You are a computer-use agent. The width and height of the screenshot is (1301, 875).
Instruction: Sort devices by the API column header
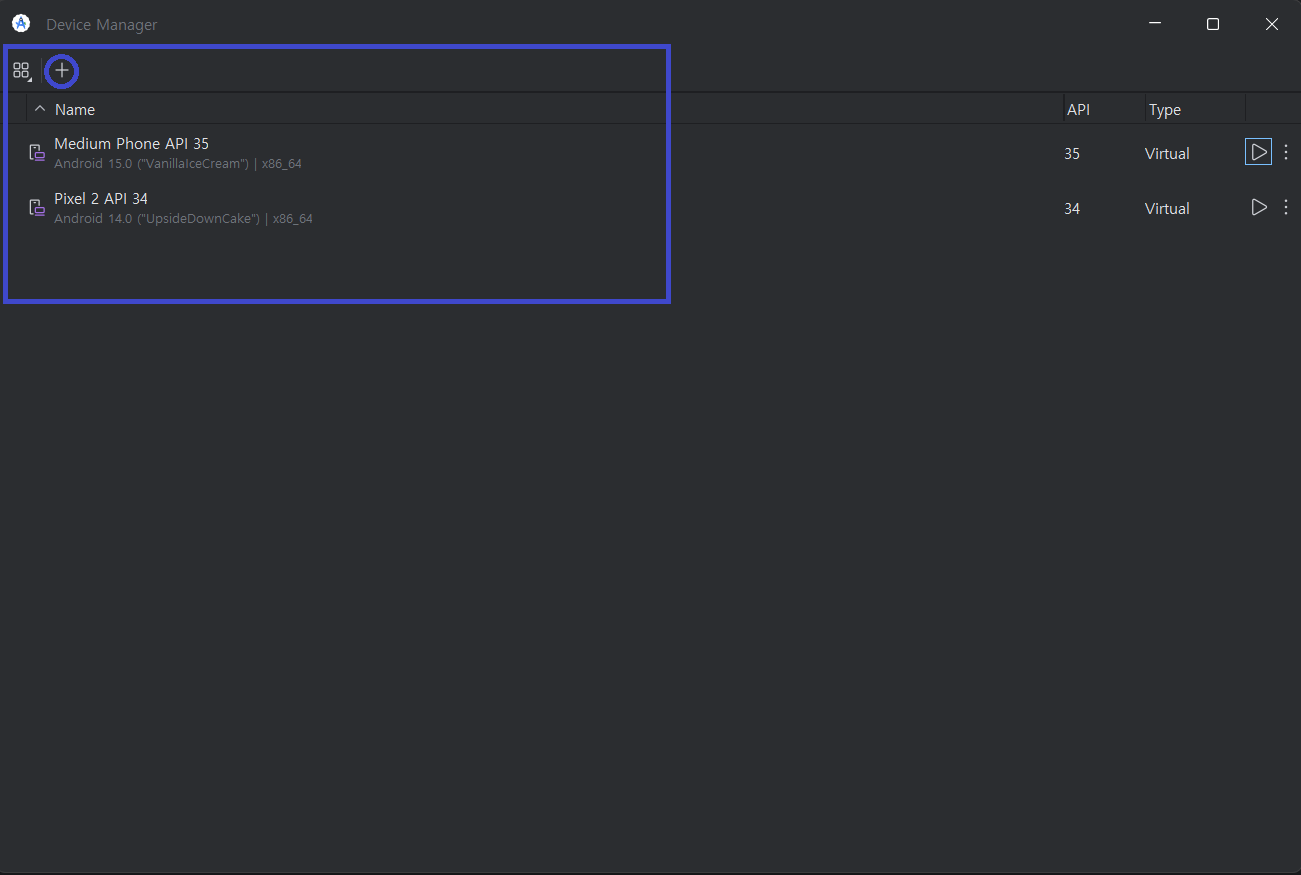click(x=1078, y=110)
